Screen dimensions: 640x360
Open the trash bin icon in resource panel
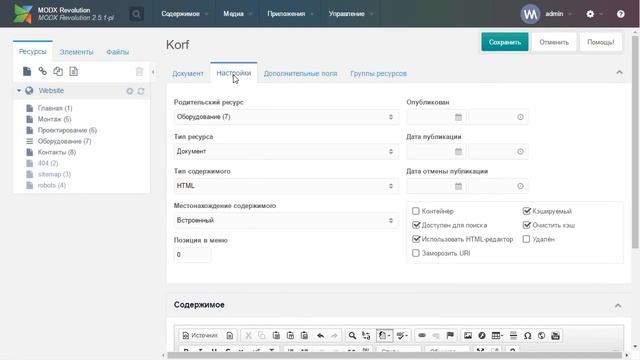click(x=139, y=71)
